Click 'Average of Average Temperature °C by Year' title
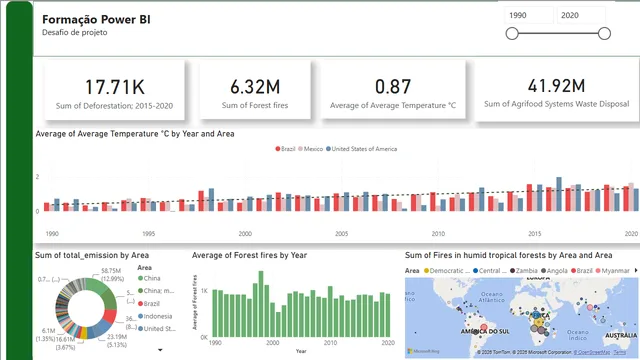 click(135, 134)
